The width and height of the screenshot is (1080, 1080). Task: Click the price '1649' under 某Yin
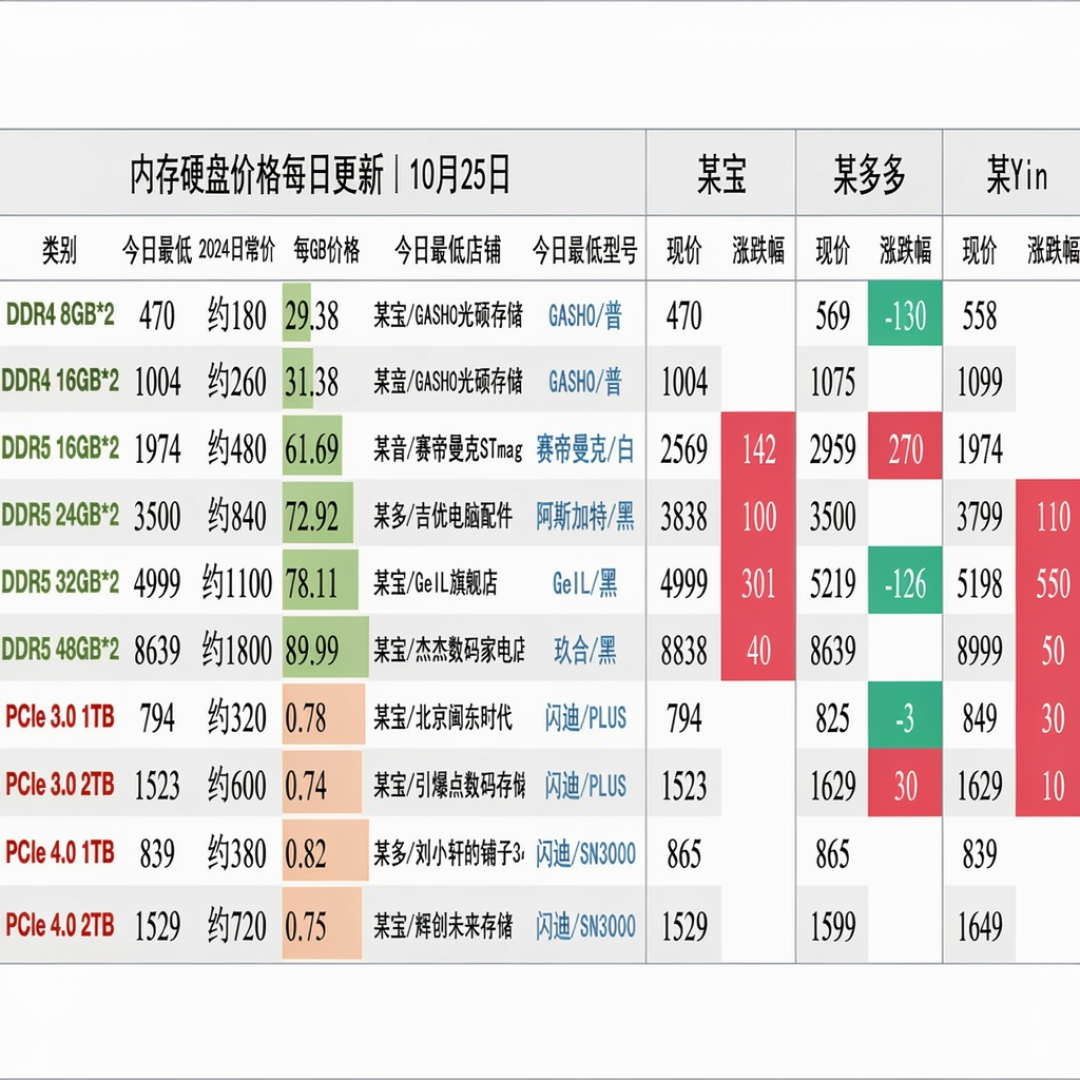click(x=979, y=926)
